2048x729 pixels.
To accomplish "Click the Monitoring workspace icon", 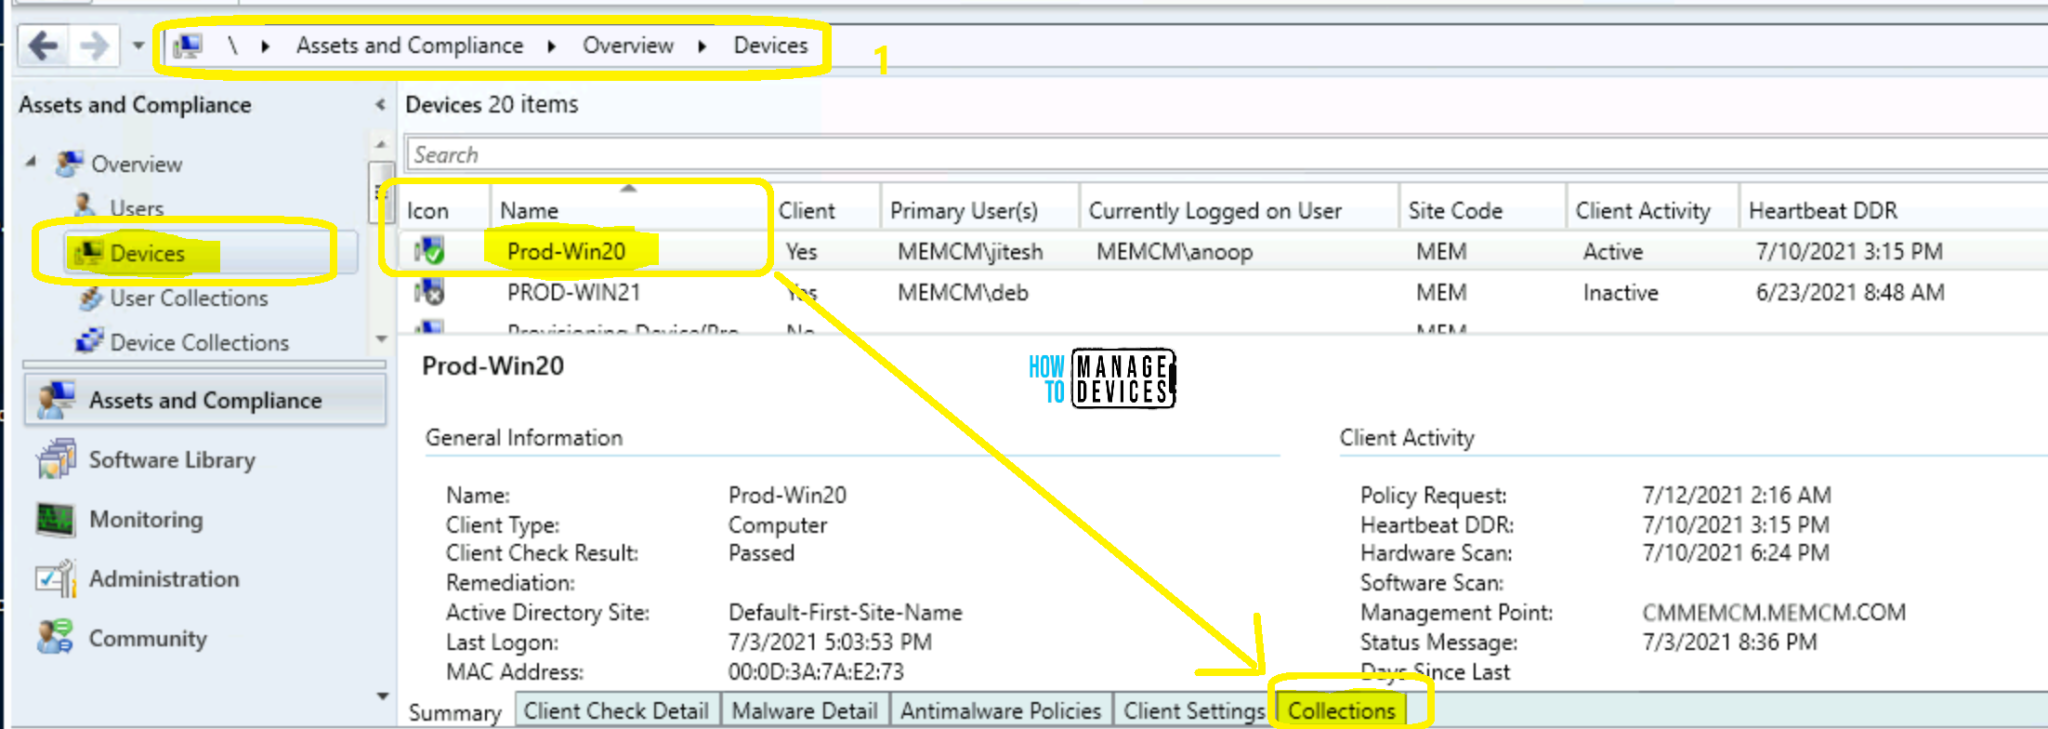I will (x=55, y=519).
